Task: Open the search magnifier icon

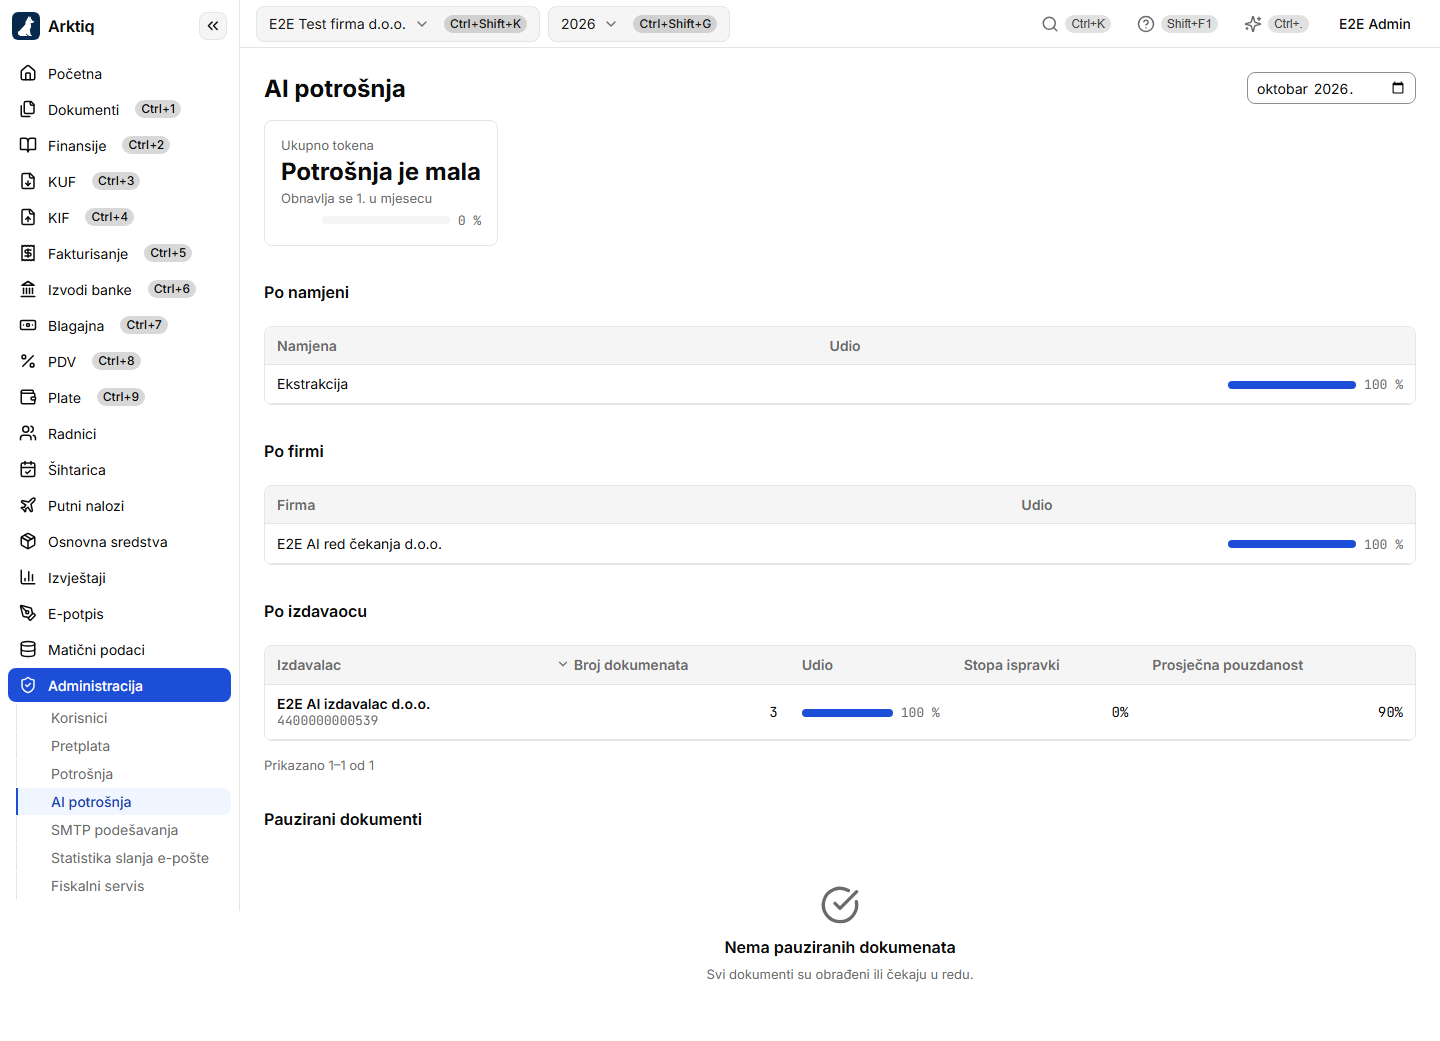Action: [1050, 24]
